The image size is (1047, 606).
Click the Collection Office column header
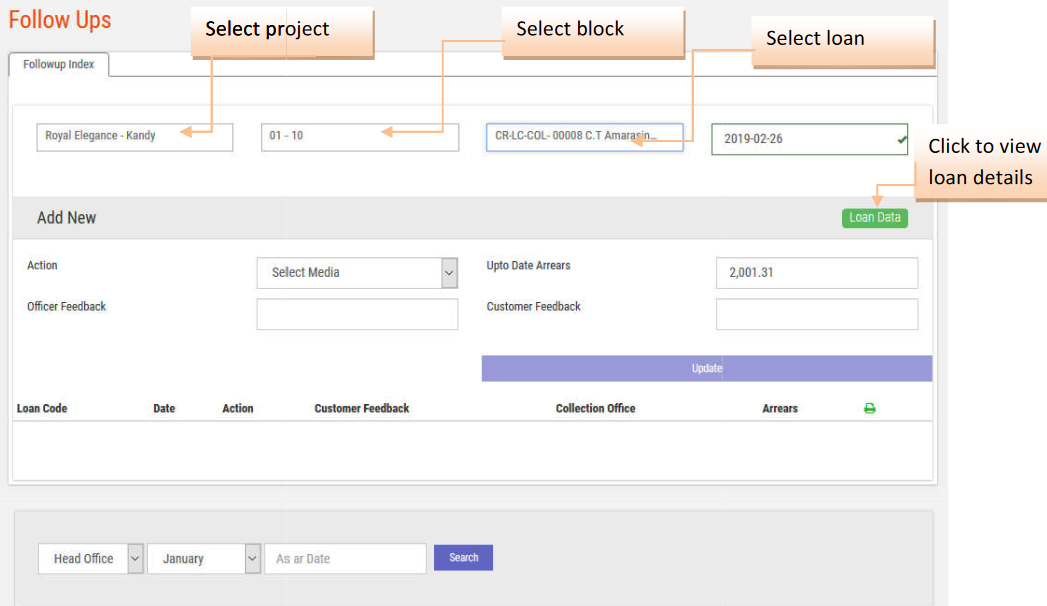point(595,409)
